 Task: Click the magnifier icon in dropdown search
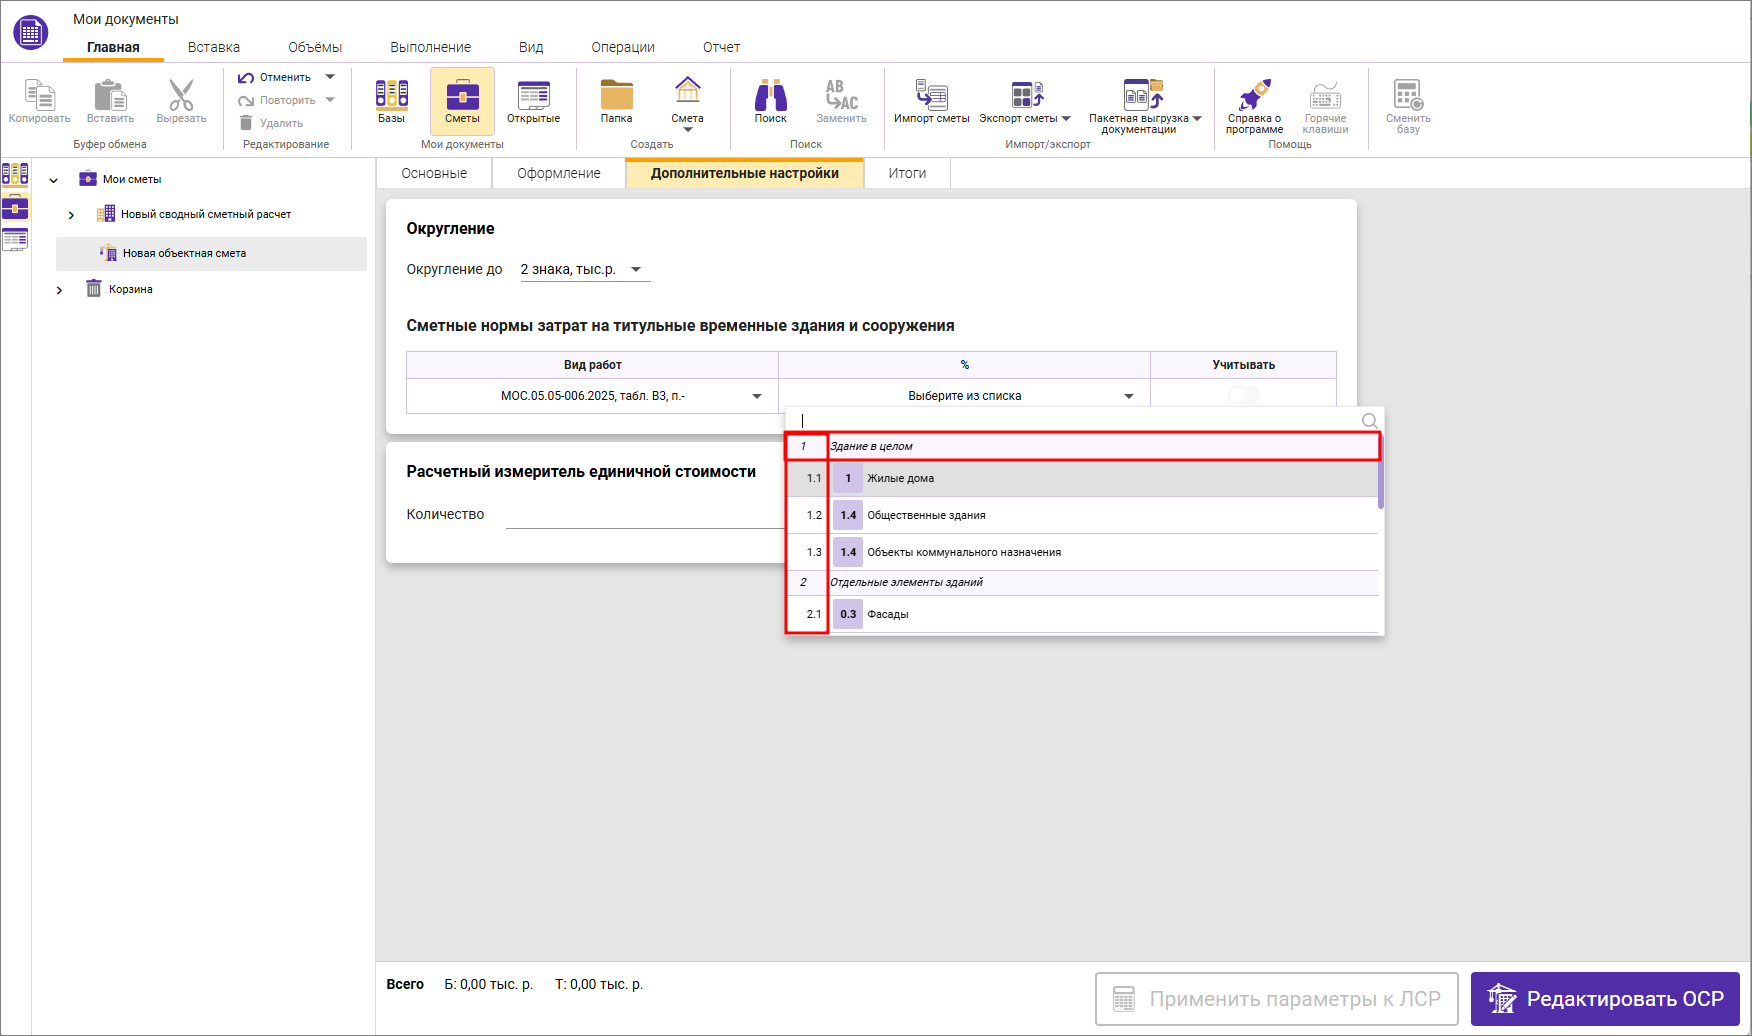(x=1369, y=421)
